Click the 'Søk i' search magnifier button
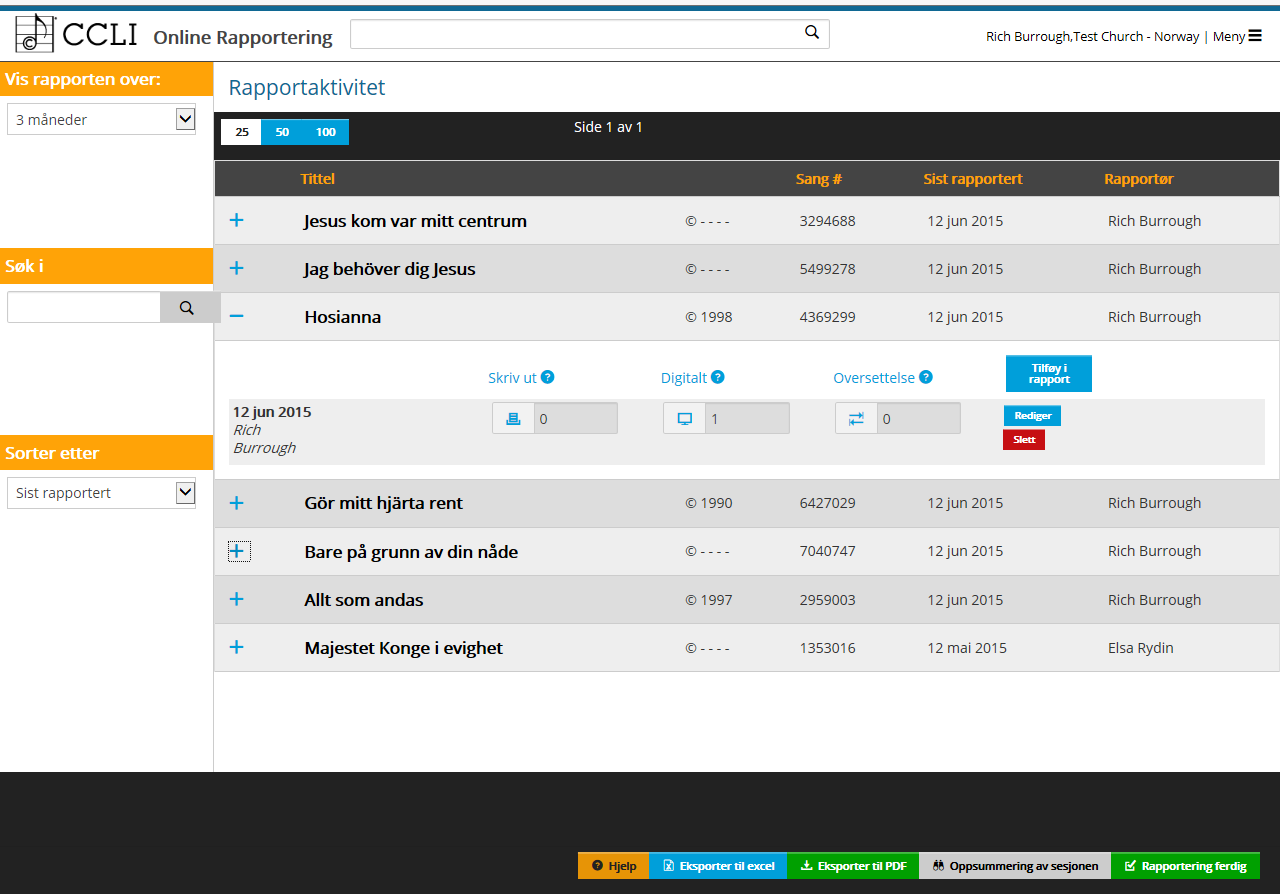 (x=187, y=307)
